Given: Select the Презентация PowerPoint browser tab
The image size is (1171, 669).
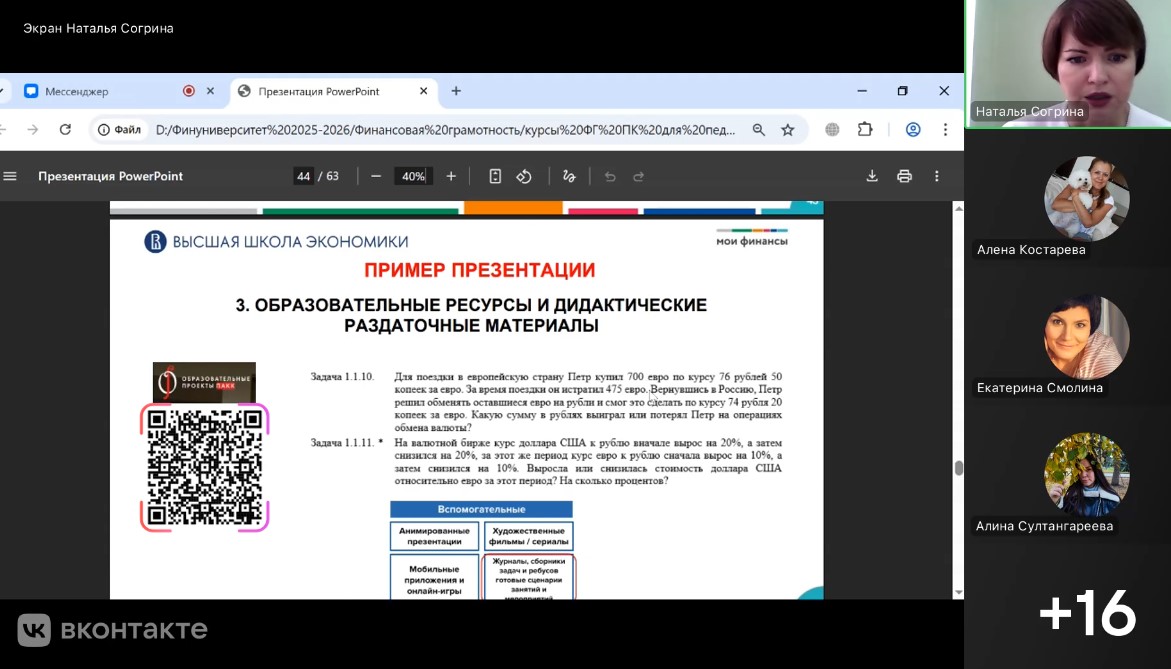Looking at the screenshot, I should coord(320,91).
